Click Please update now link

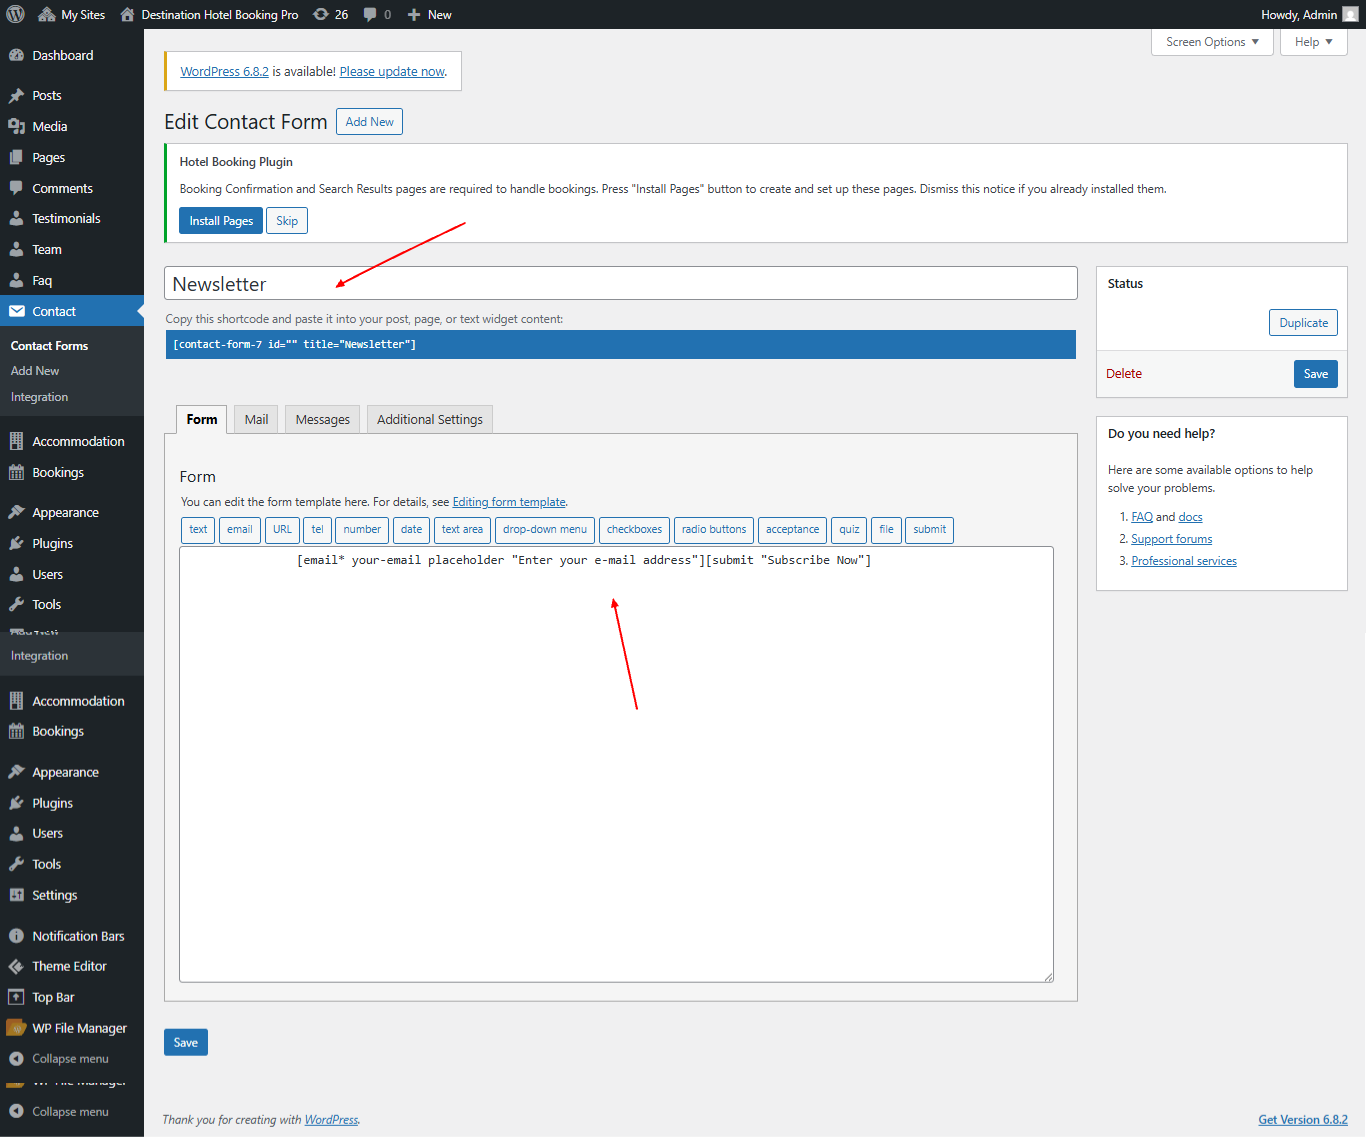click(x=392, y=72)
